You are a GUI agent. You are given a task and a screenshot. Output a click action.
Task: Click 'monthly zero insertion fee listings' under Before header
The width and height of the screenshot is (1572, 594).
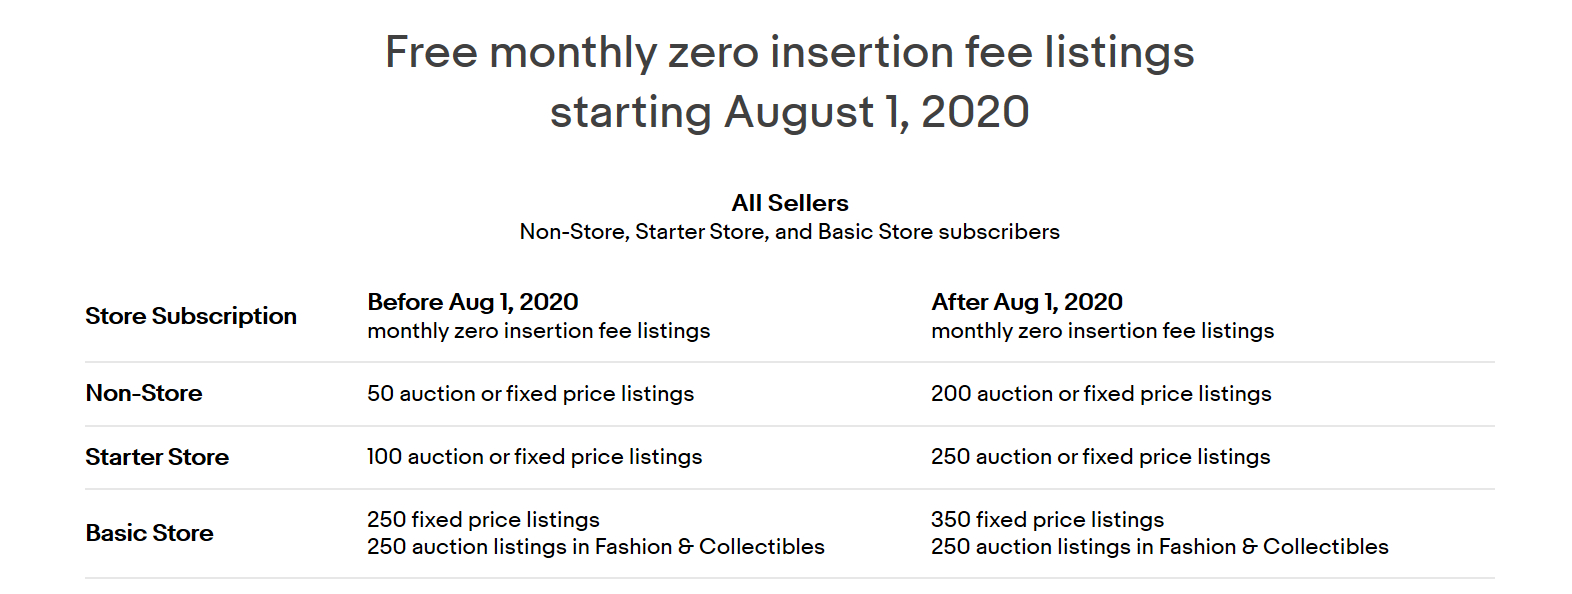tap(538, 331)
